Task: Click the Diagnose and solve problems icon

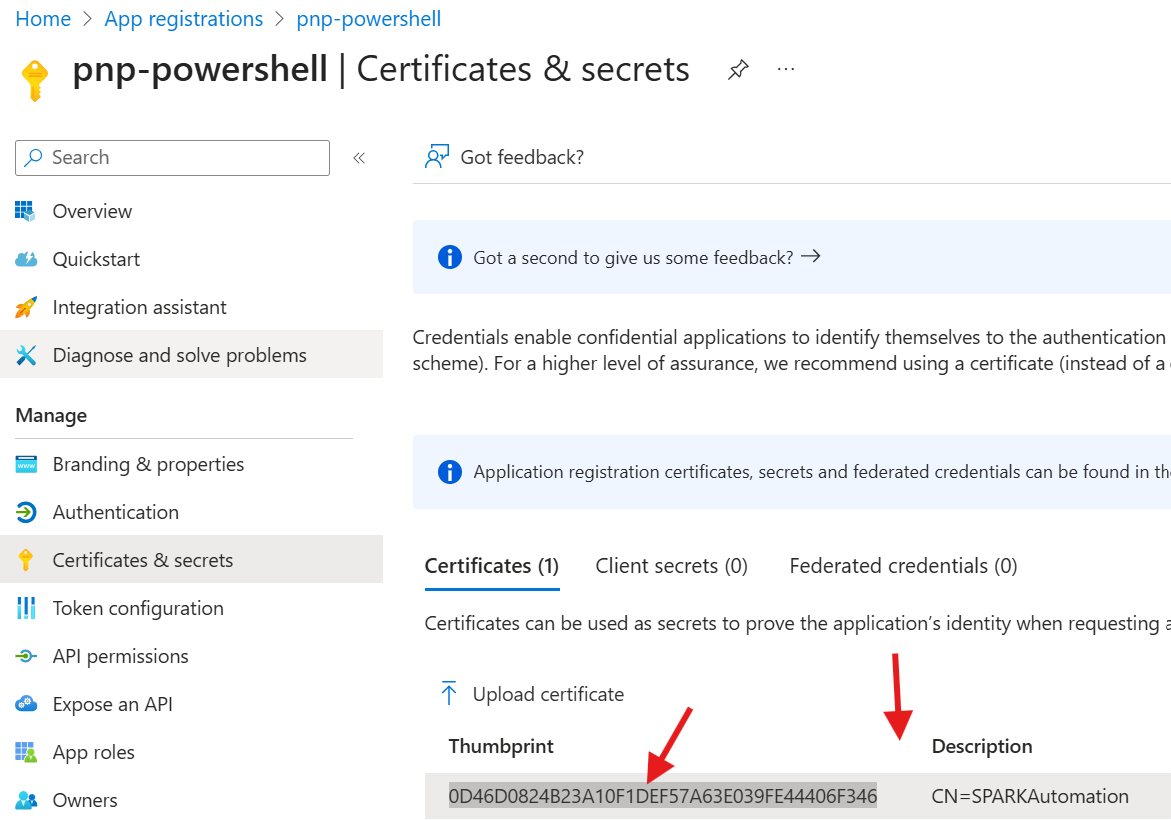Action: [26, 355]
